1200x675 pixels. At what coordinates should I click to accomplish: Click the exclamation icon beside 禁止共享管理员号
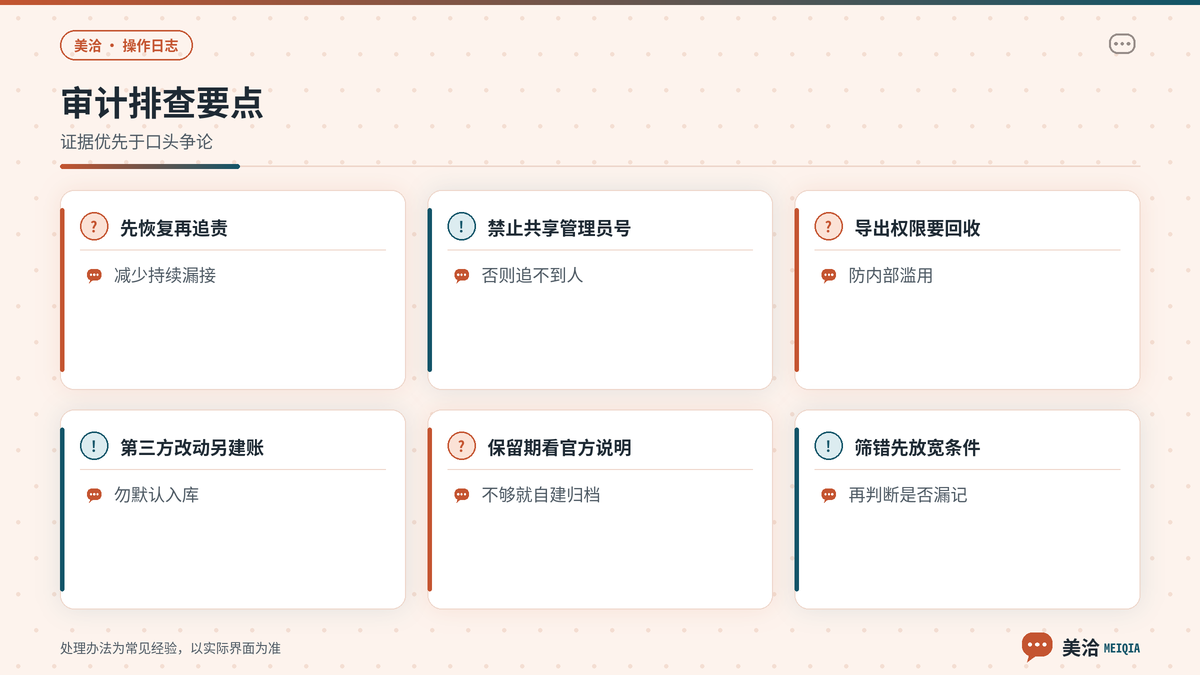[461, 227]
